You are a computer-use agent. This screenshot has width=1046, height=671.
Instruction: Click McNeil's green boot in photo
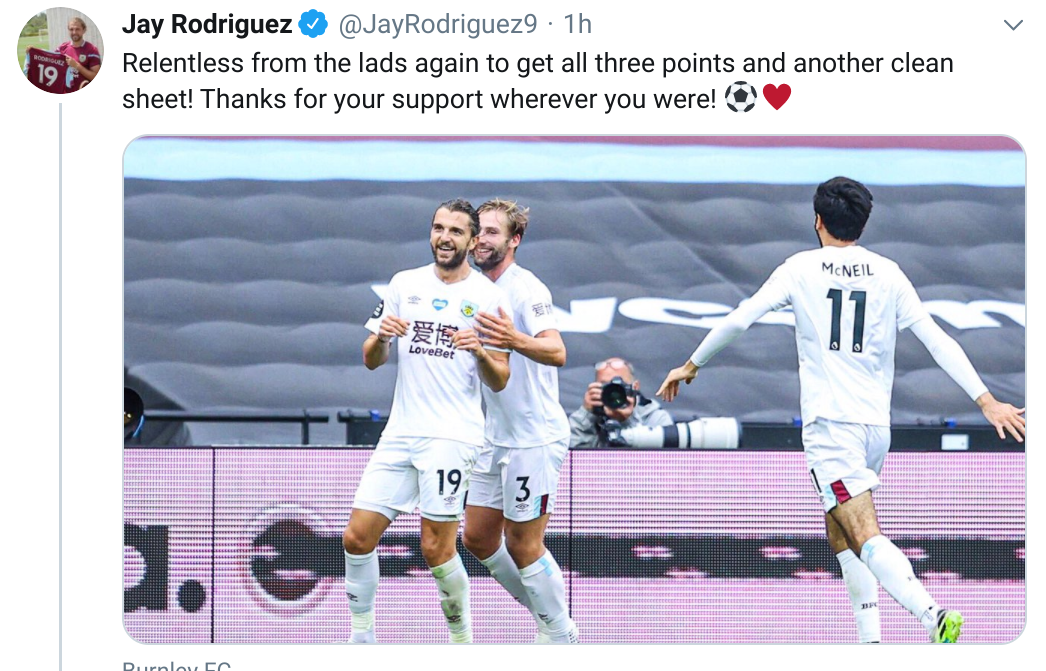pos(948,626)
